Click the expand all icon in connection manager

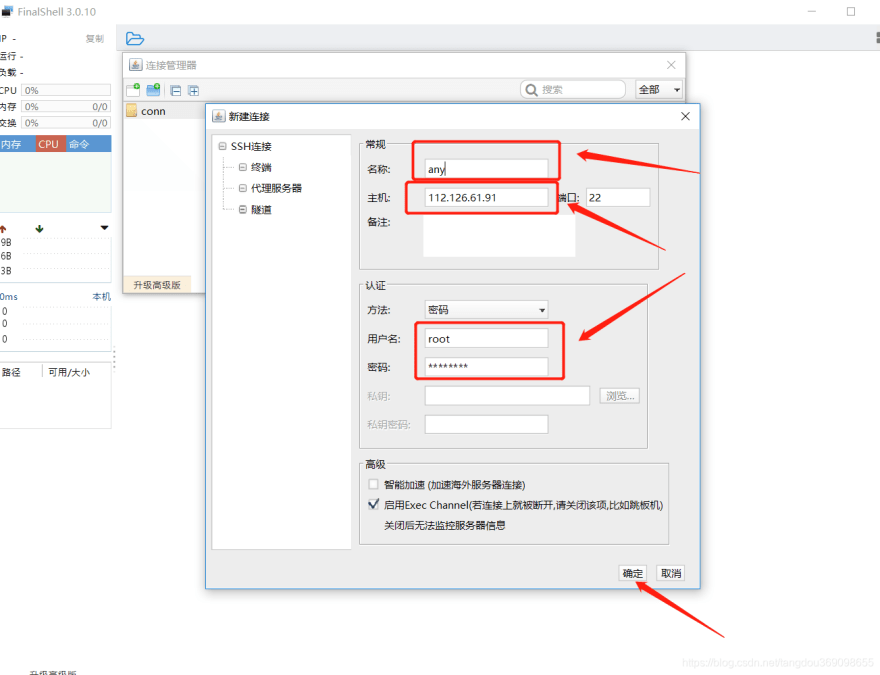[194, 90]
